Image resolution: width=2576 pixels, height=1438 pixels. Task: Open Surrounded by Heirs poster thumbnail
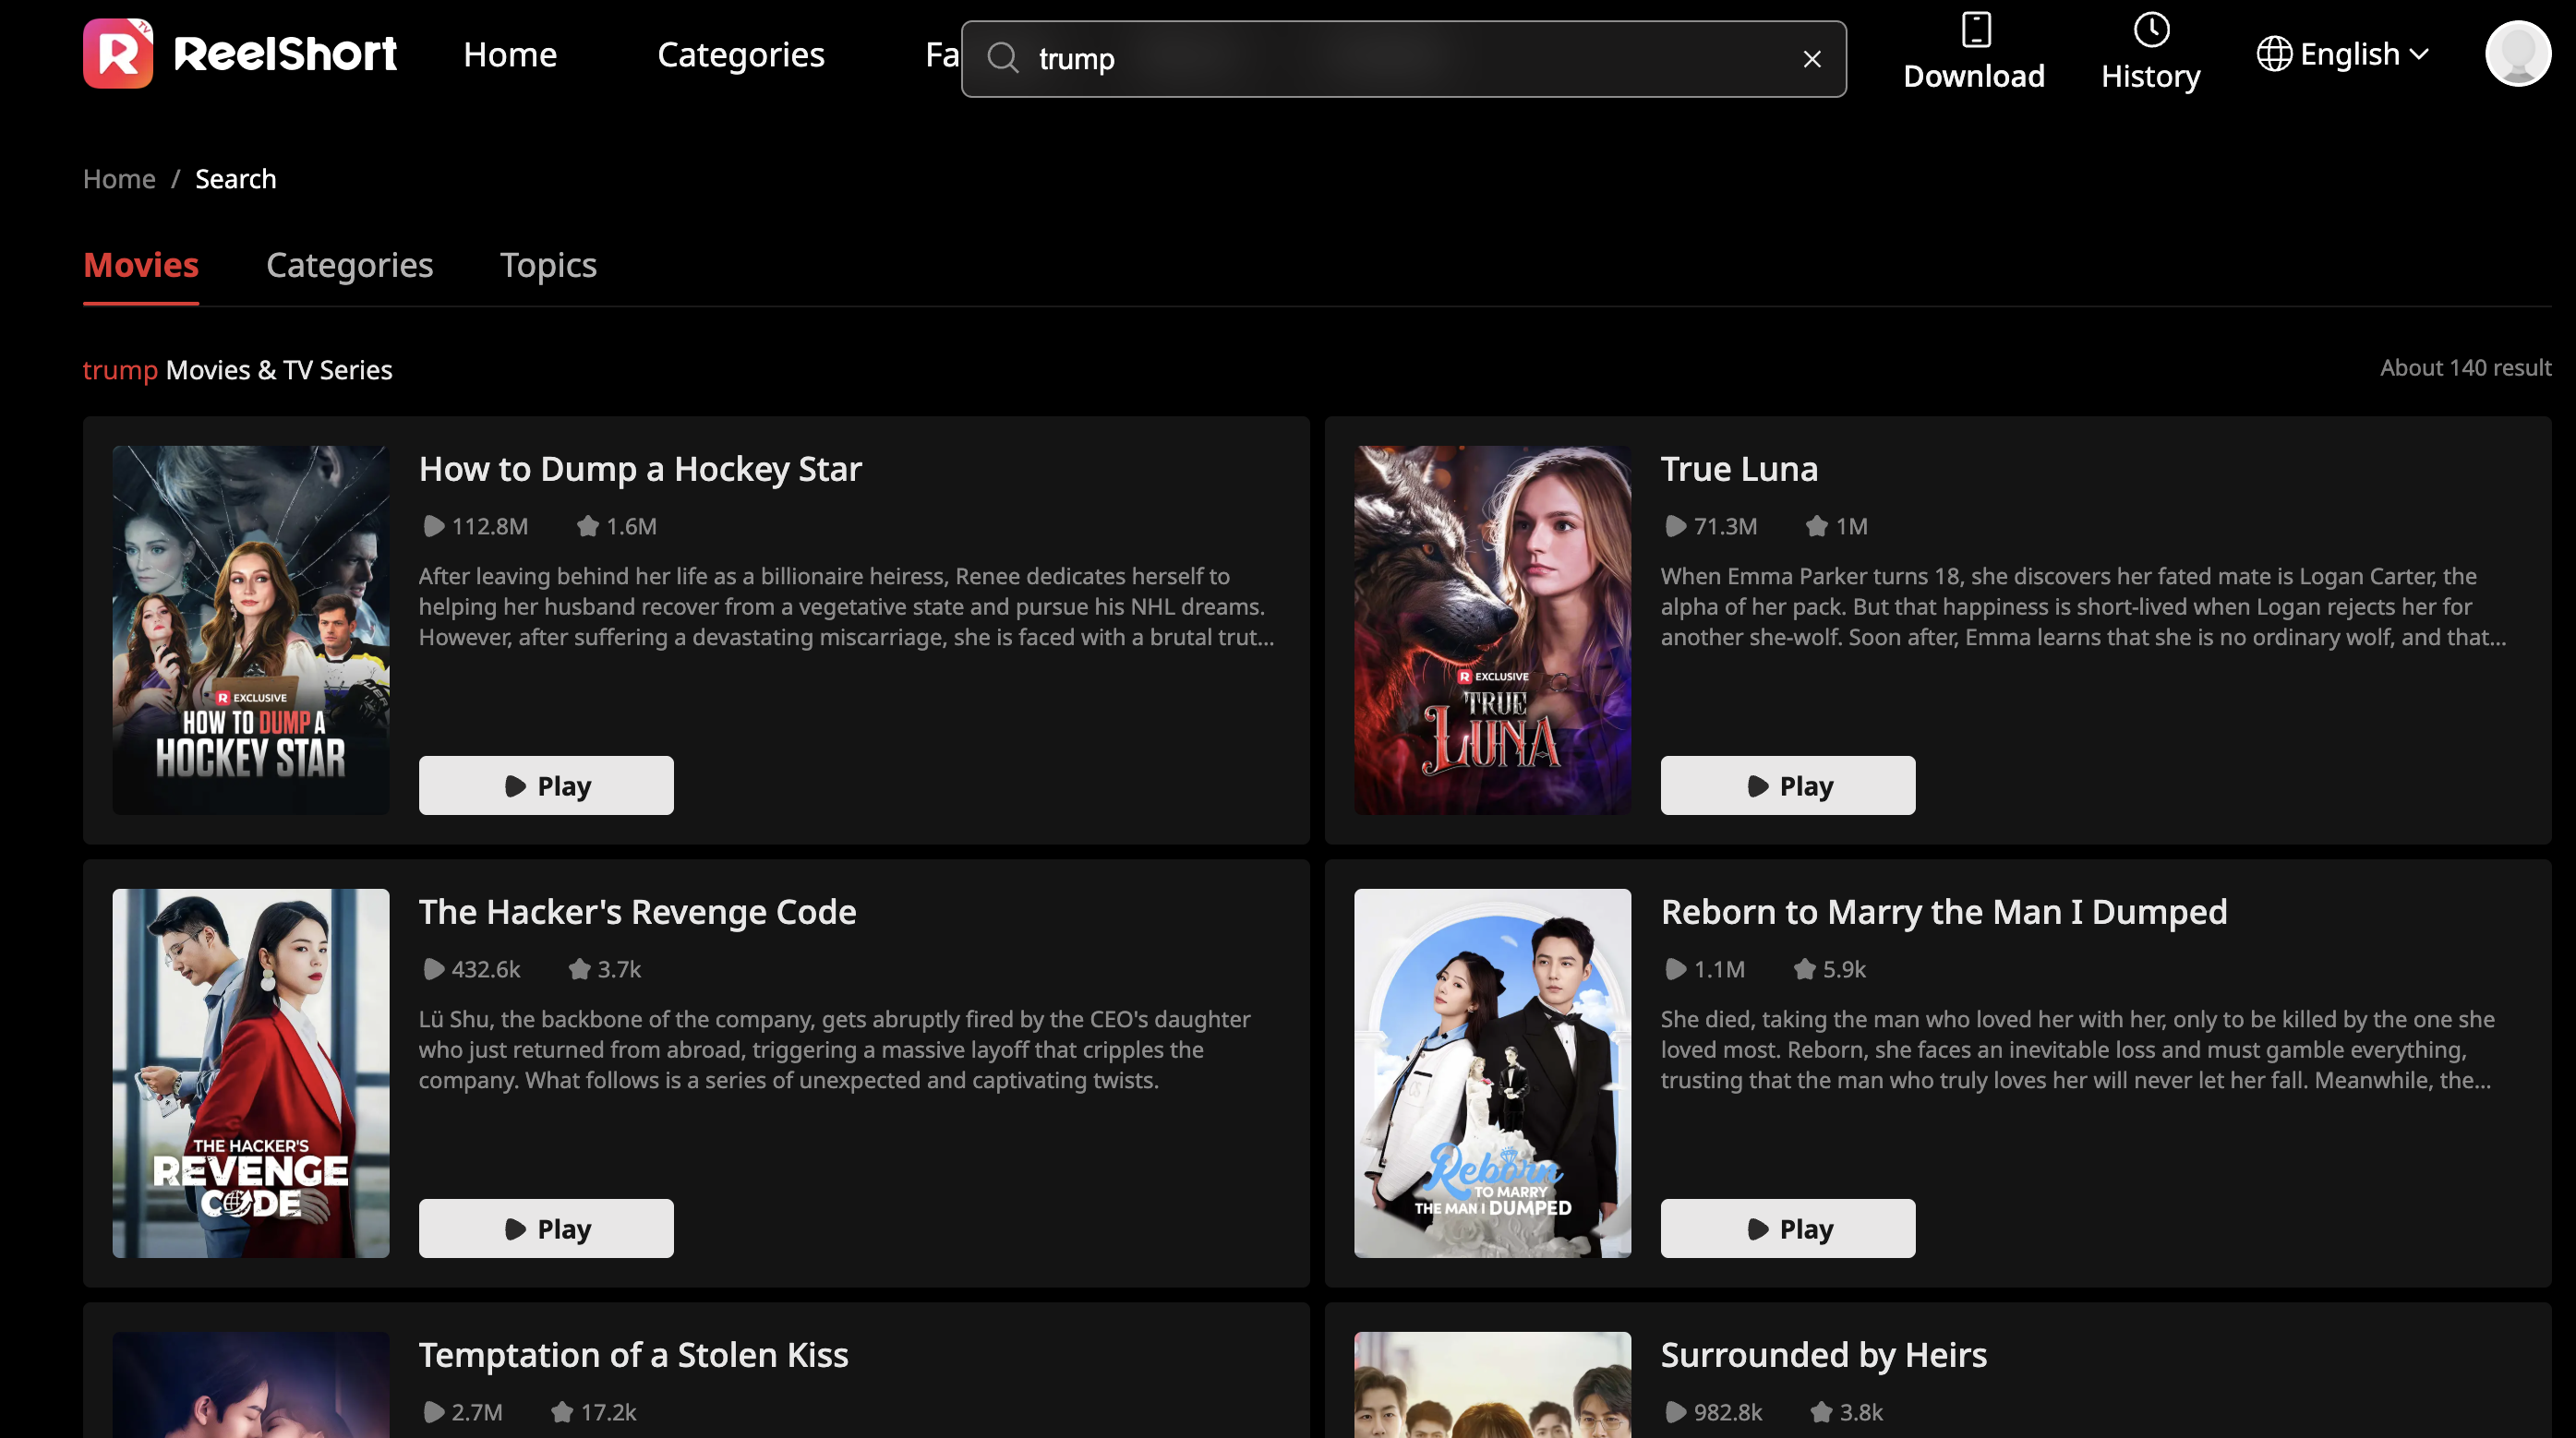[x=1493, y=1385]
